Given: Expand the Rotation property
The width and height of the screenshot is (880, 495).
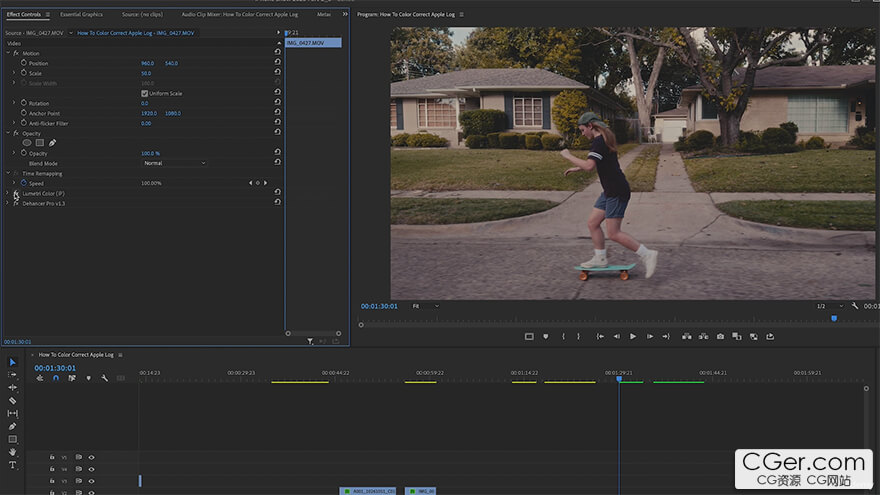Looking at the screenshot, I should [14, 103].
